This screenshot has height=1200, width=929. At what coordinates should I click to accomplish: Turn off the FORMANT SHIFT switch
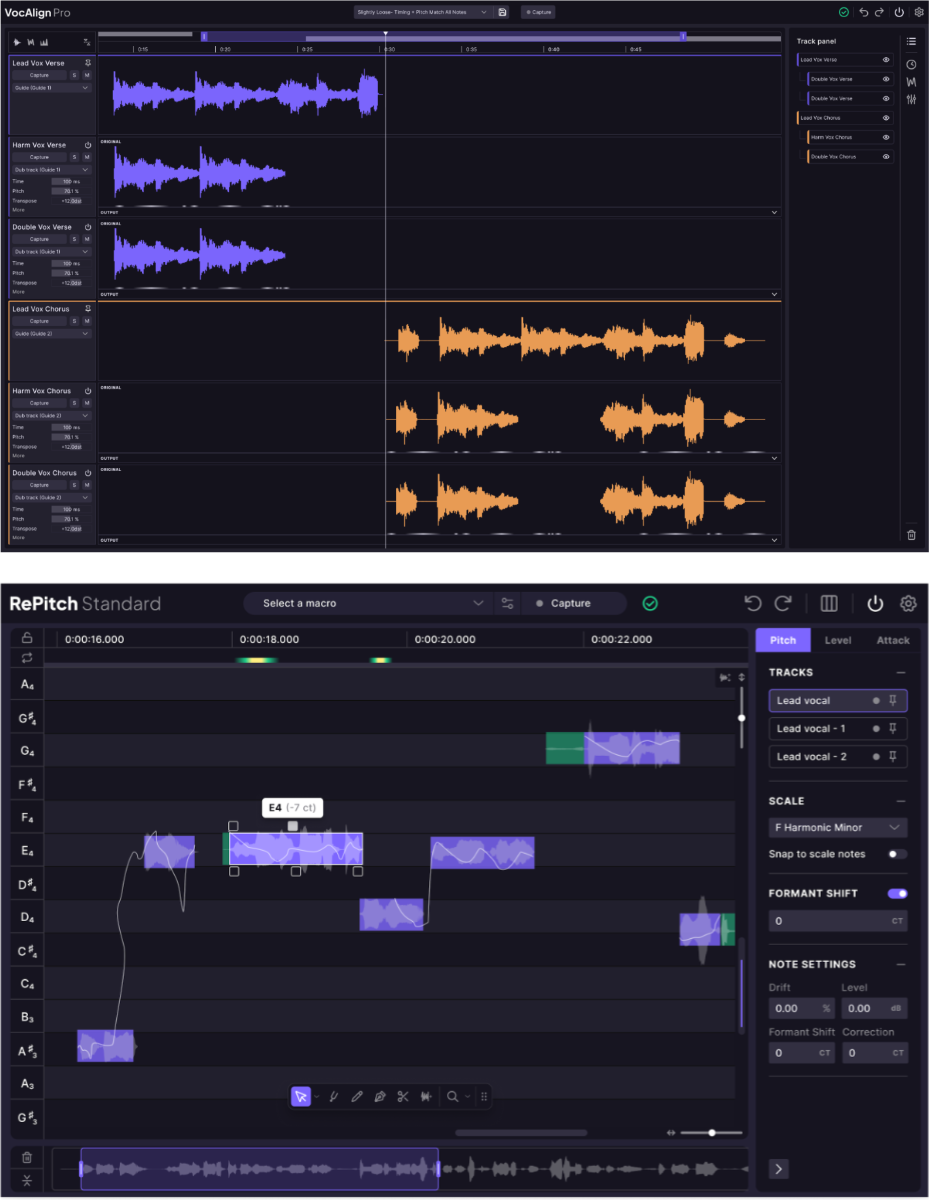897,893
